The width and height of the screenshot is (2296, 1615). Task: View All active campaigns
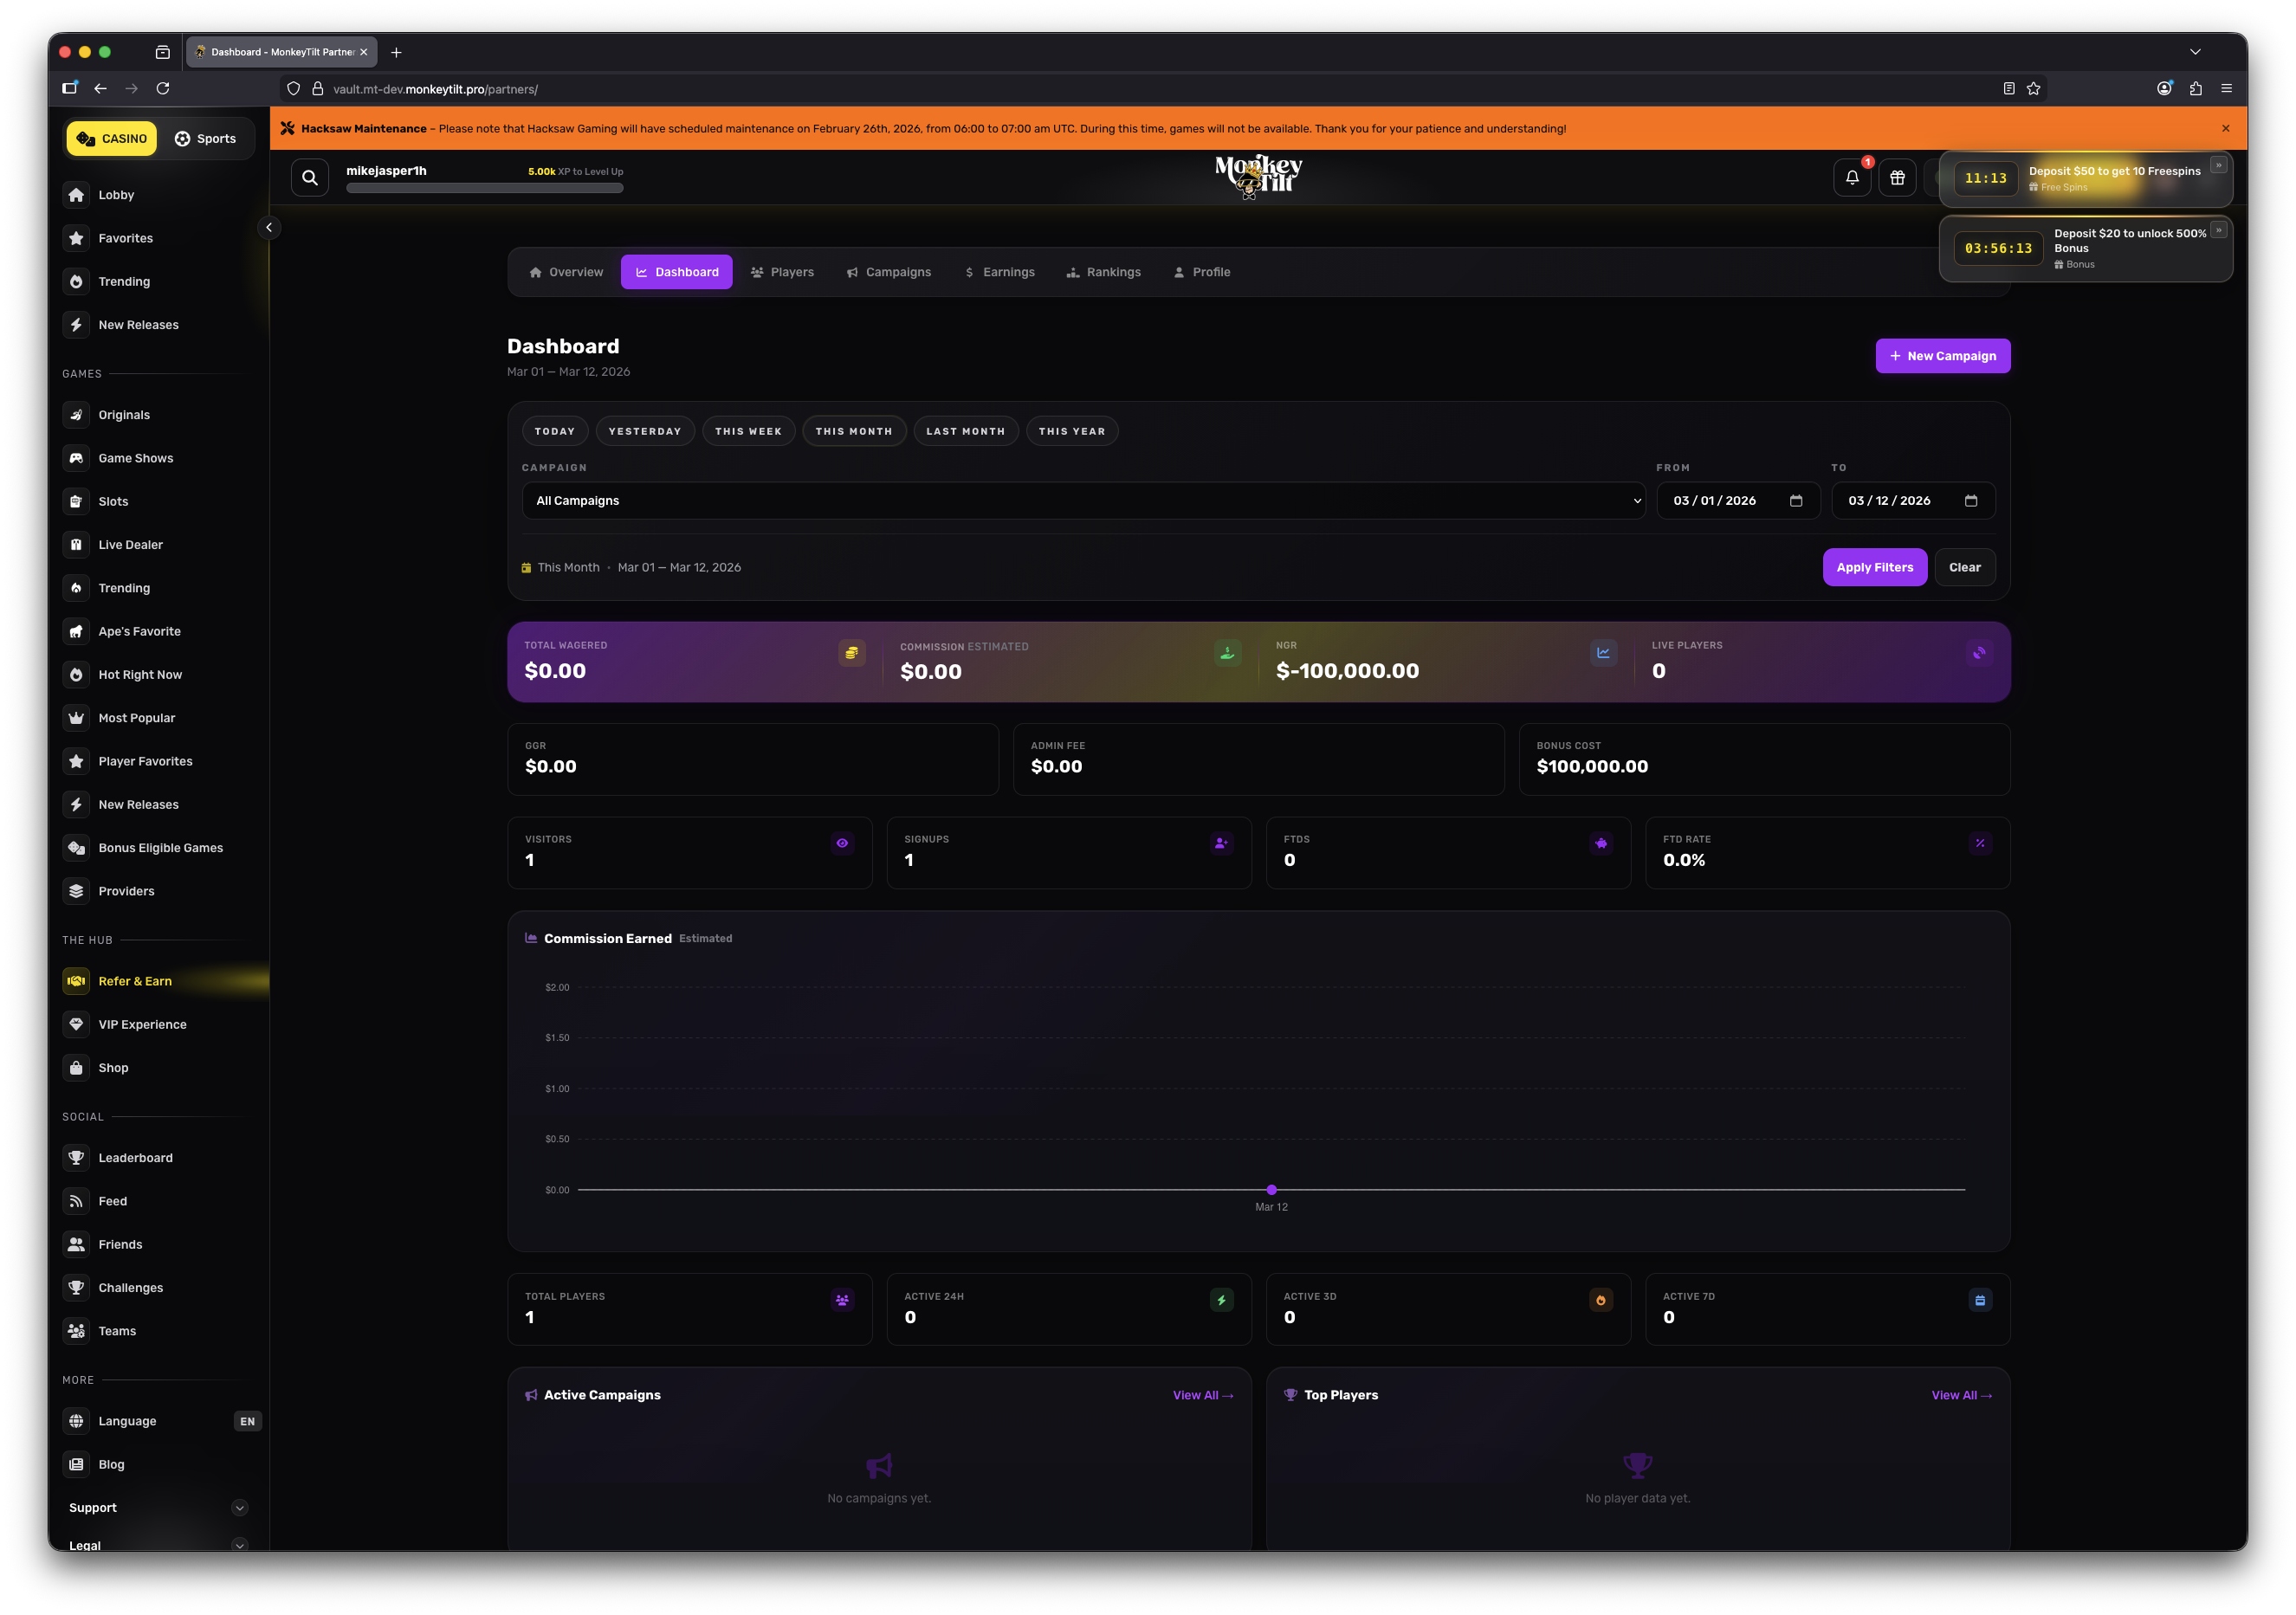click(x=1202, y=1395)
